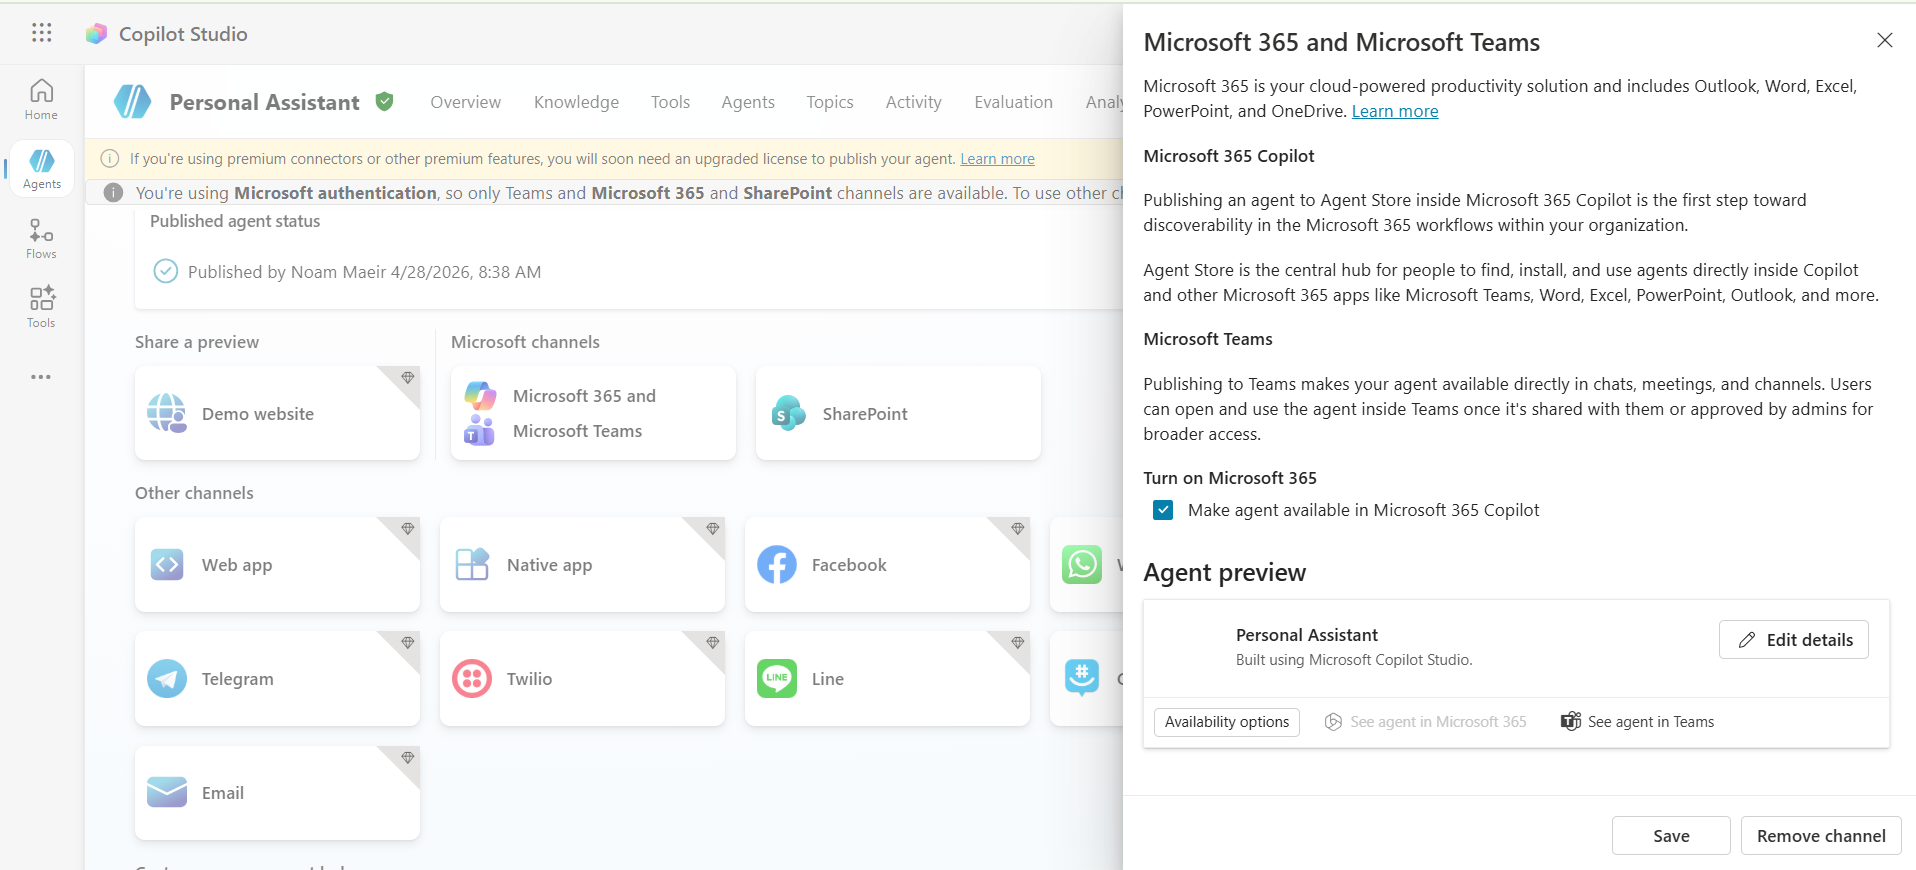The width and height of the screenshot is (1916, 870).
Task: Open the app launcher waffle icon
Action: point(41,33)
